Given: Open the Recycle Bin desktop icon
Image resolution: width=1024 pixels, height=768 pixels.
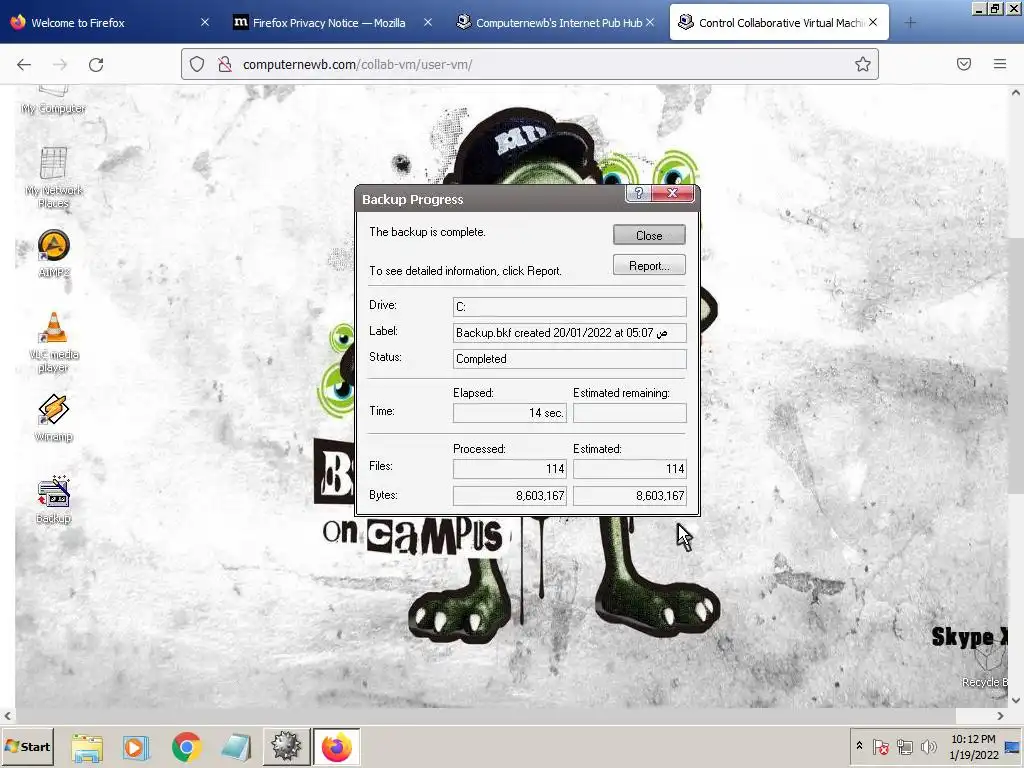Looking at the screenshot, I should 984,667.
